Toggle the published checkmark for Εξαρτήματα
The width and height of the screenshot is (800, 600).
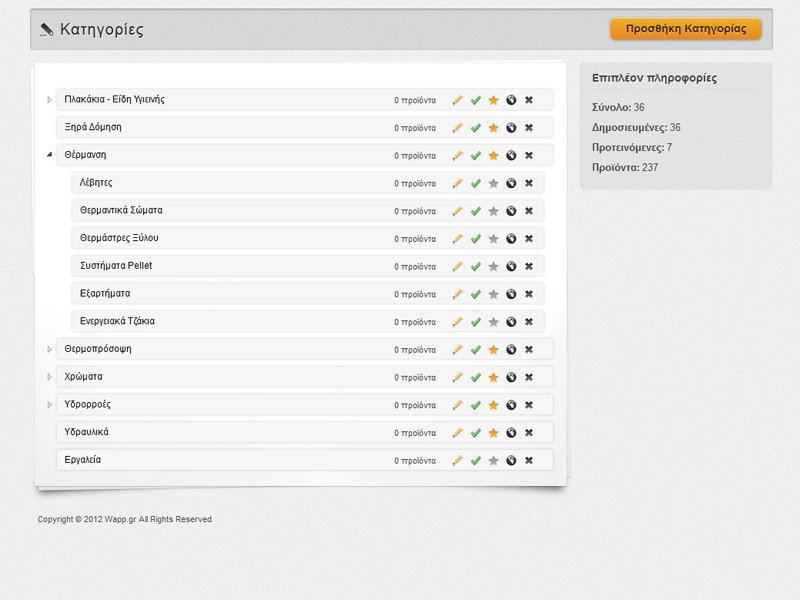(476, 294)
